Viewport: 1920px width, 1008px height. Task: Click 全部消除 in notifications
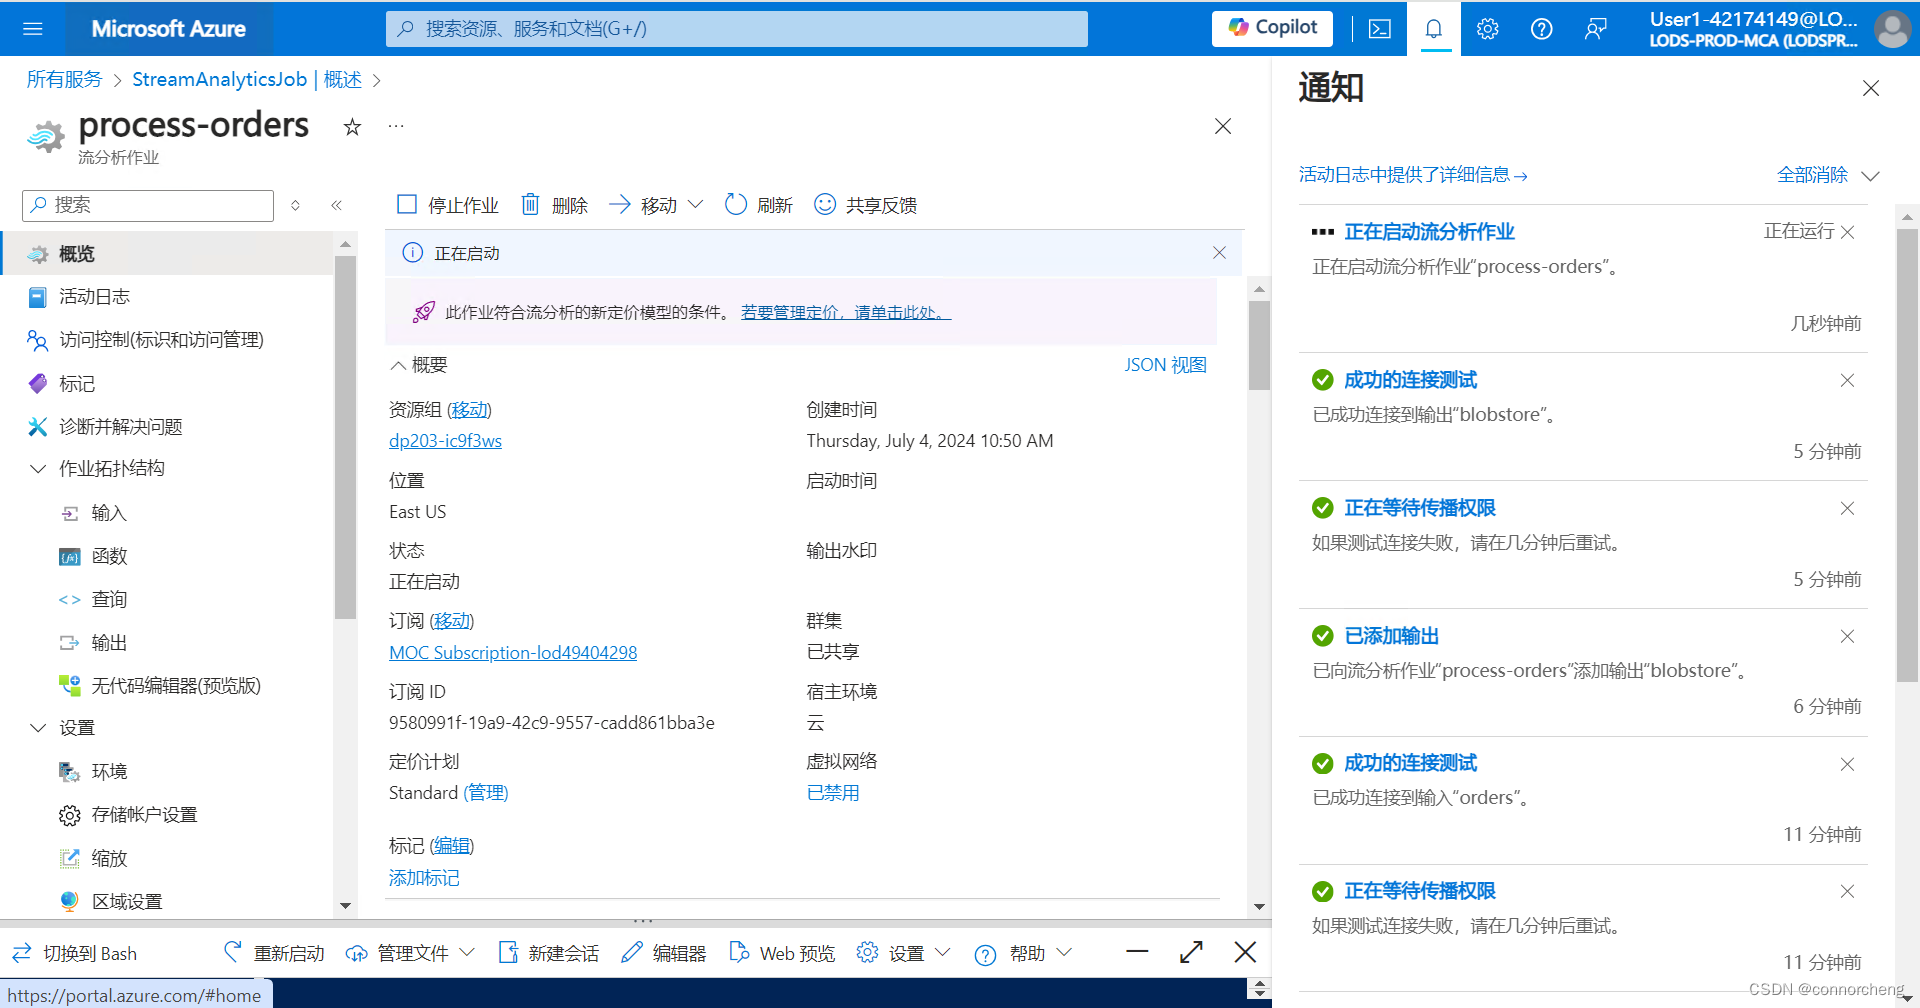(1812, 175)
